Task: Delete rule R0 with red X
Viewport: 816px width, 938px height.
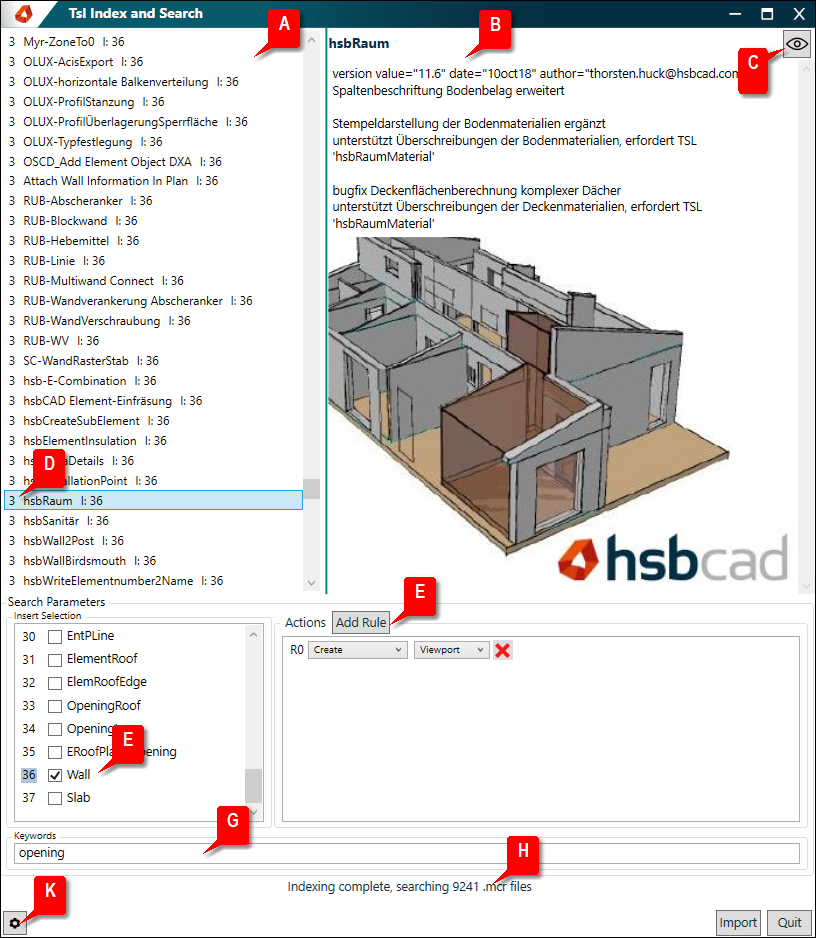Action: [503, 650]
